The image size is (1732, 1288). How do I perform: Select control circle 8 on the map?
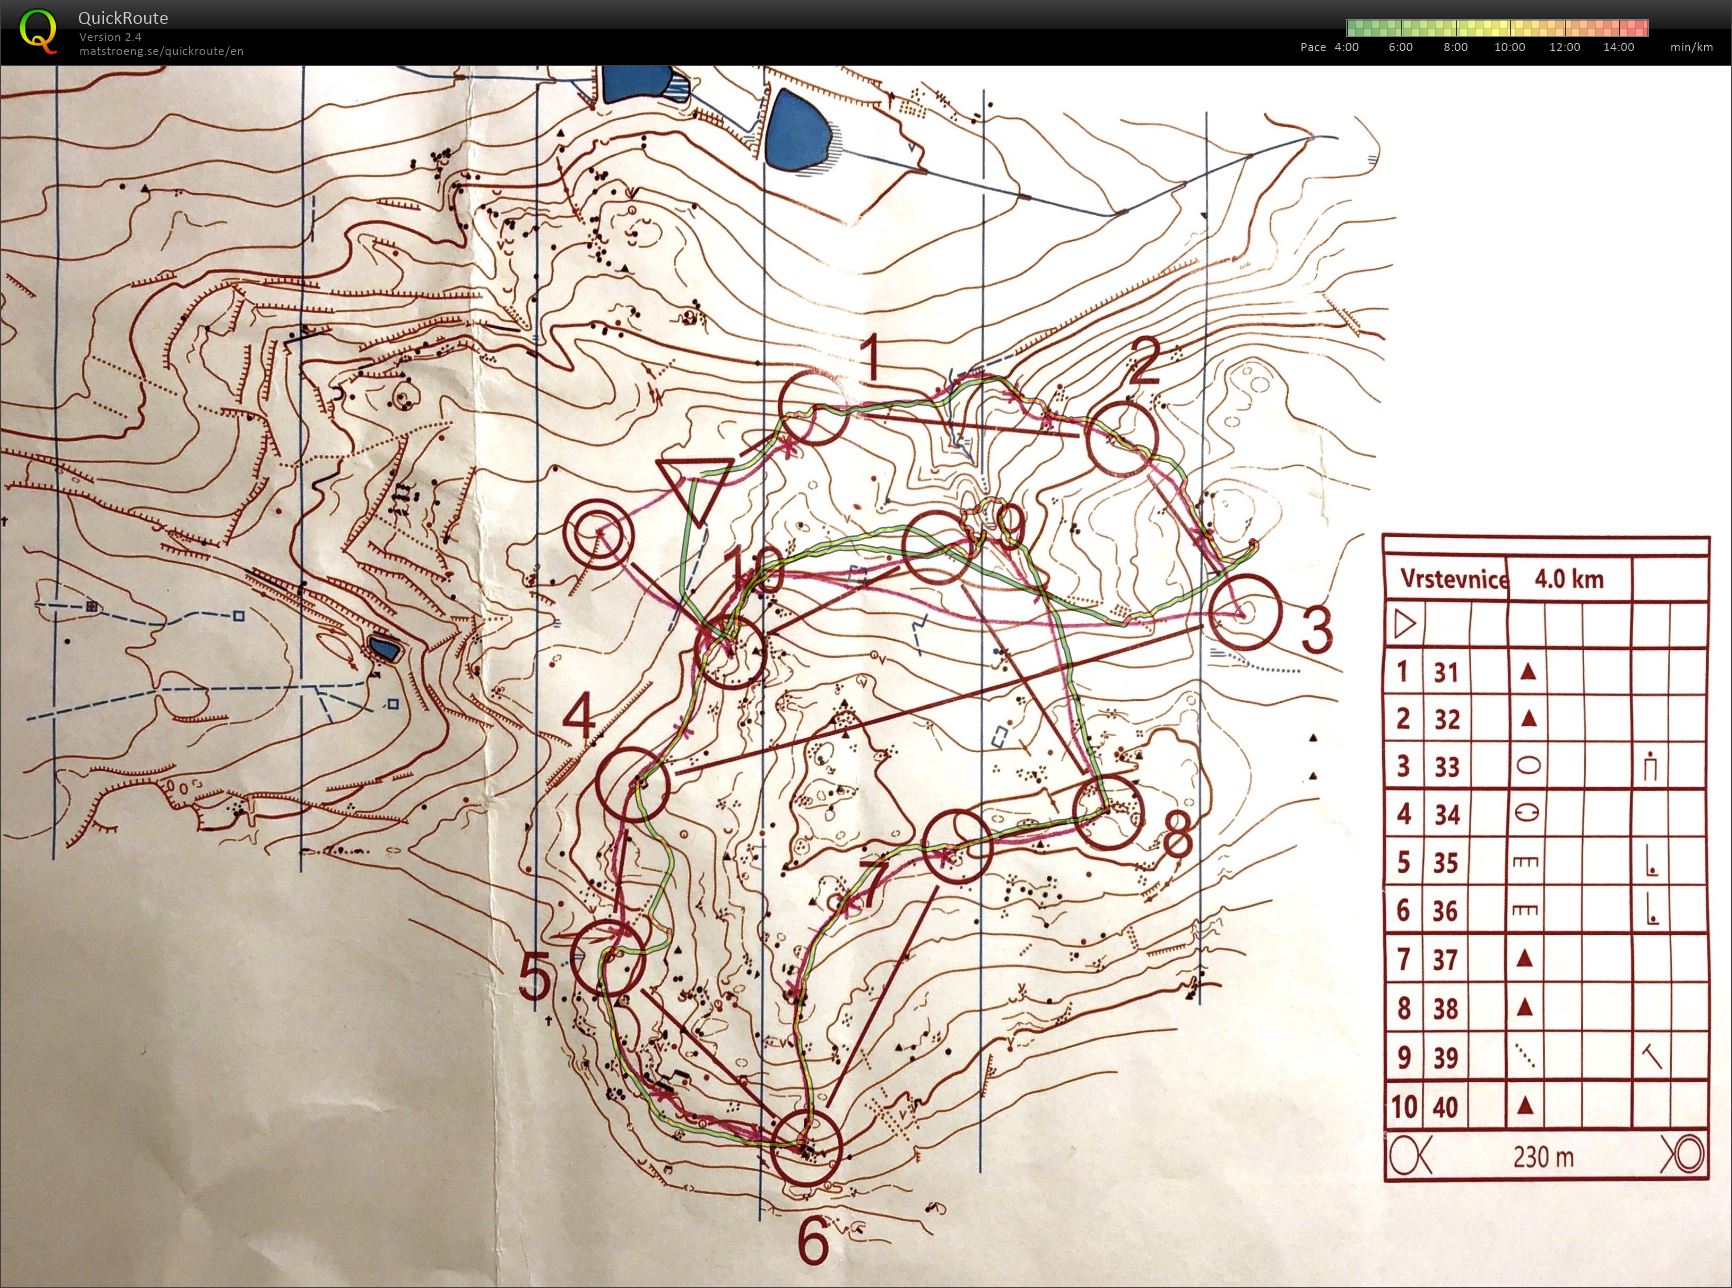[1107, 814]
